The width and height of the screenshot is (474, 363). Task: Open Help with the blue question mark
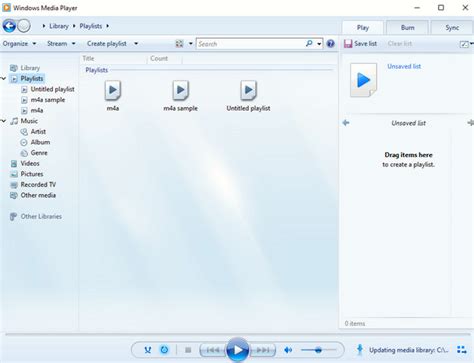click(330, 44)
